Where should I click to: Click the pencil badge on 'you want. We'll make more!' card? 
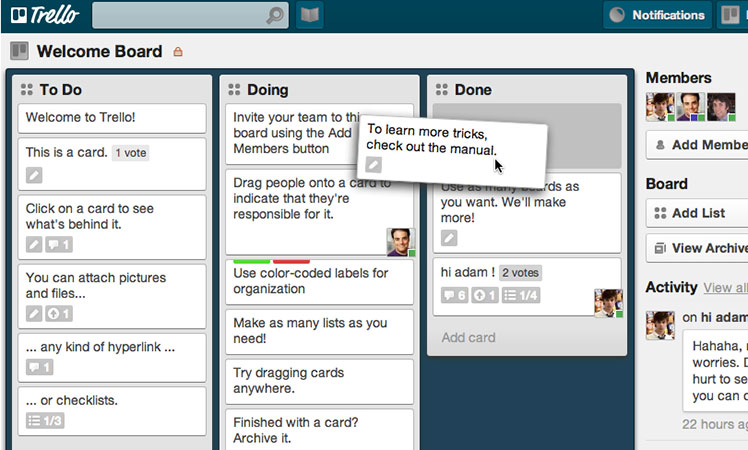449,238
